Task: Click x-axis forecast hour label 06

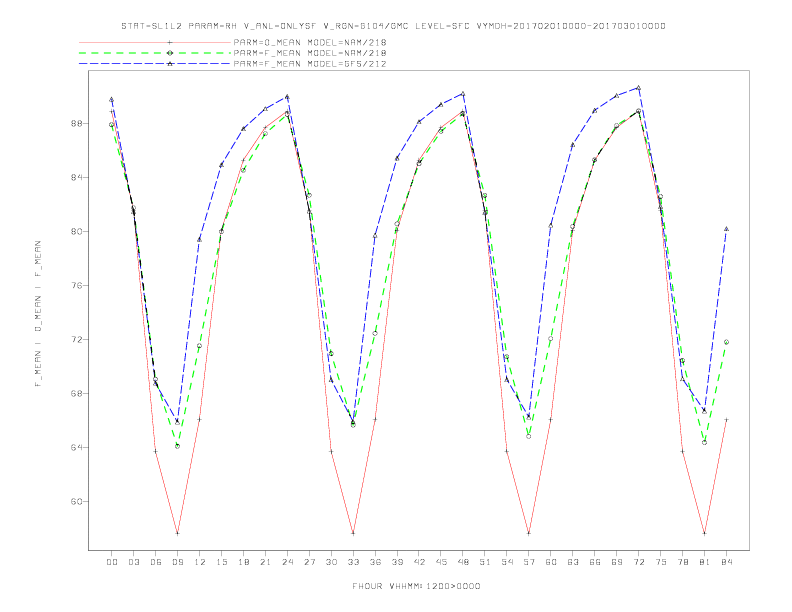Action: tap(156, 562)
